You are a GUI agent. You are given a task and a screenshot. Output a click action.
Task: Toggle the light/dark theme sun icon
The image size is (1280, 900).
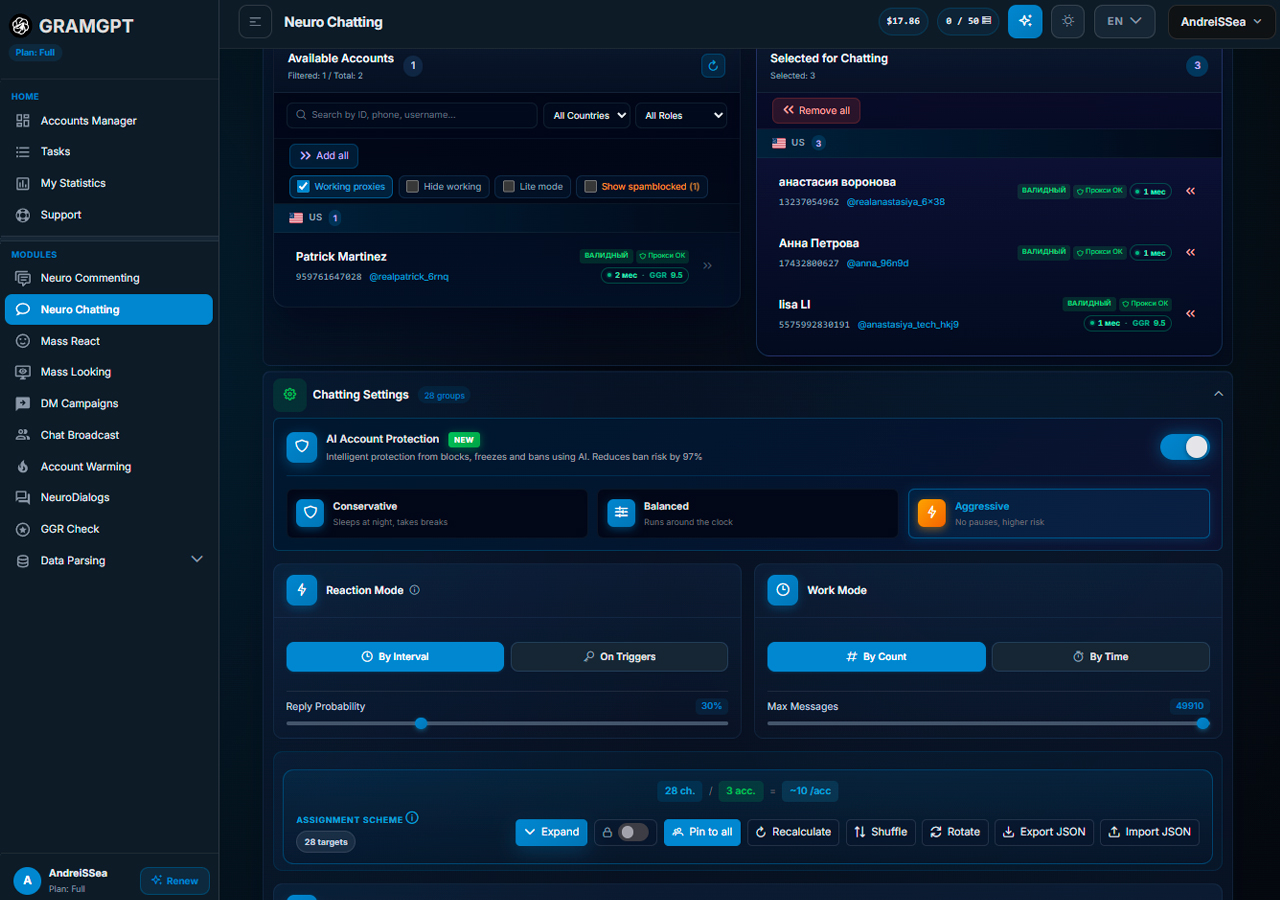(1068, 21)
